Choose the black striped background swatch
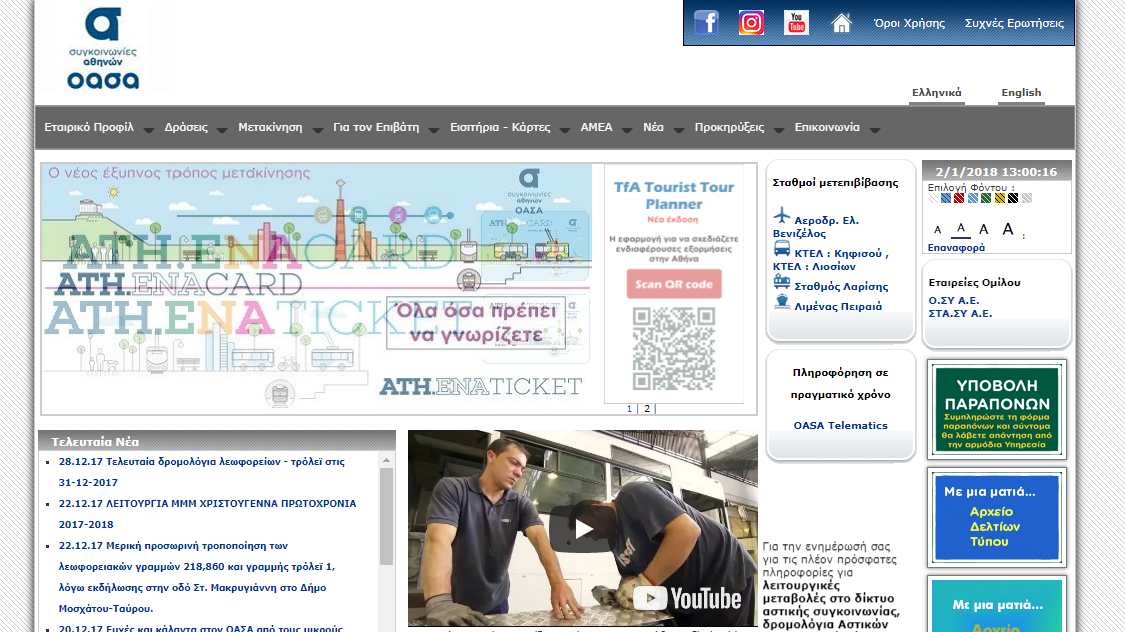This screenshot has height=632, width=1125. pos(1013,198)
